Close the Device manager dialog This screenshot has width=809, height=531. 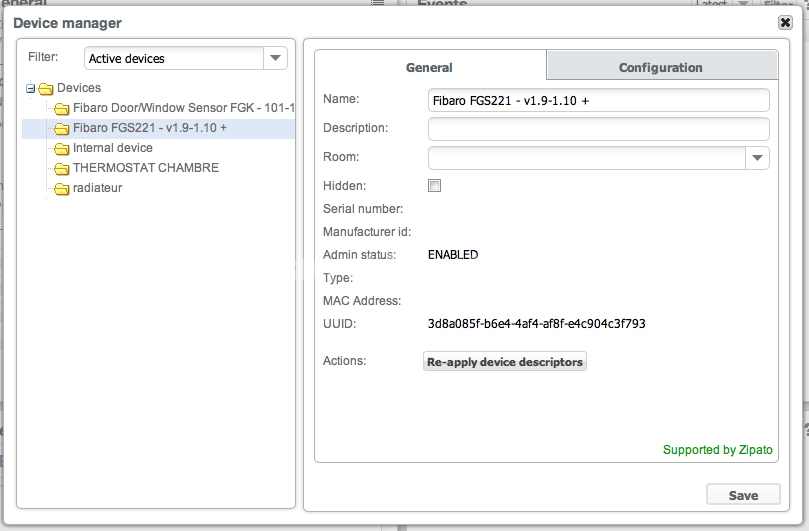[785, 22]
